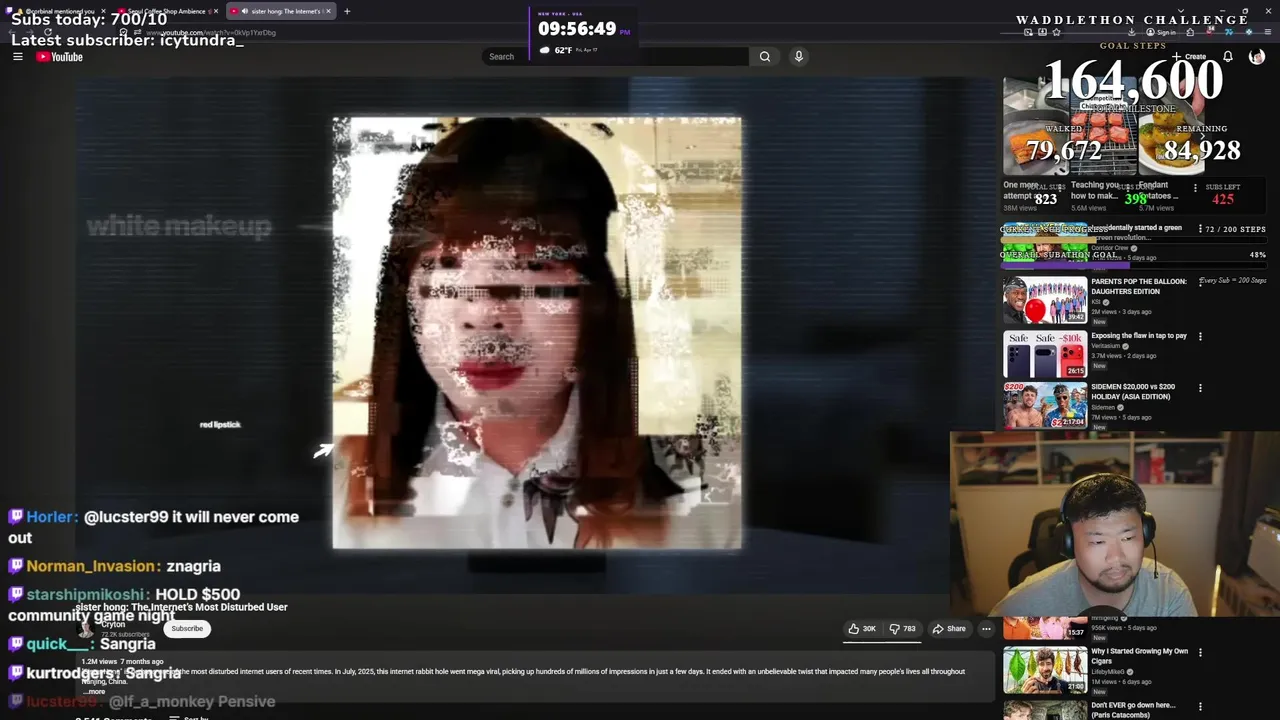Close the Seoul Coffee Shop Ambience tab
1280x720 pixels.
215,11
